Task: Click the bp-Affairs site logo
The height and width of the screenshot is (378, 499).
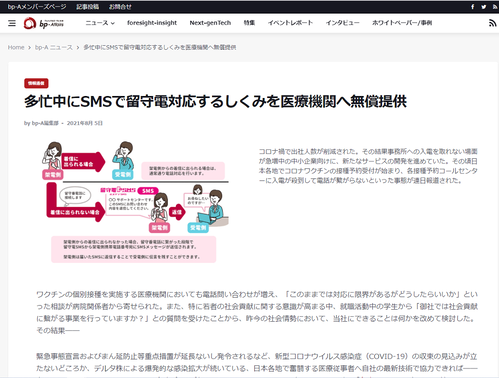Action: (43, 23)
